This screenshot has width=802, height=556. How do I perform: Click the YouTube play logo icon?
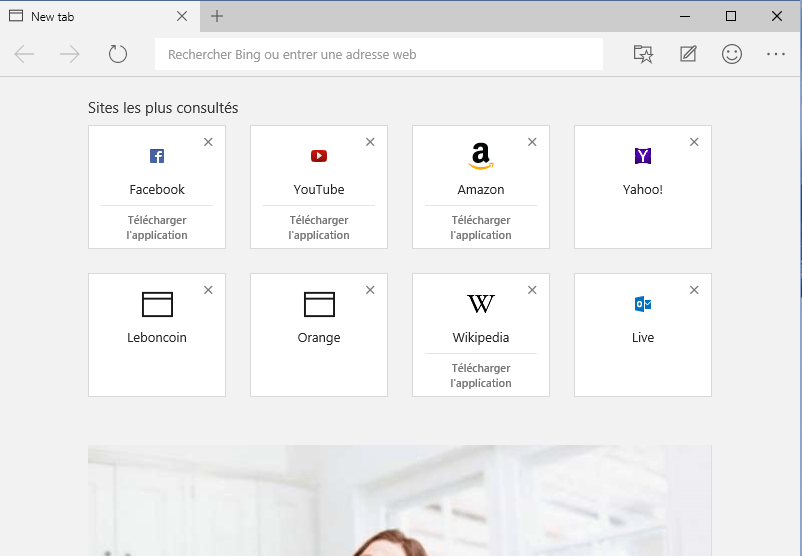point(319,155)
